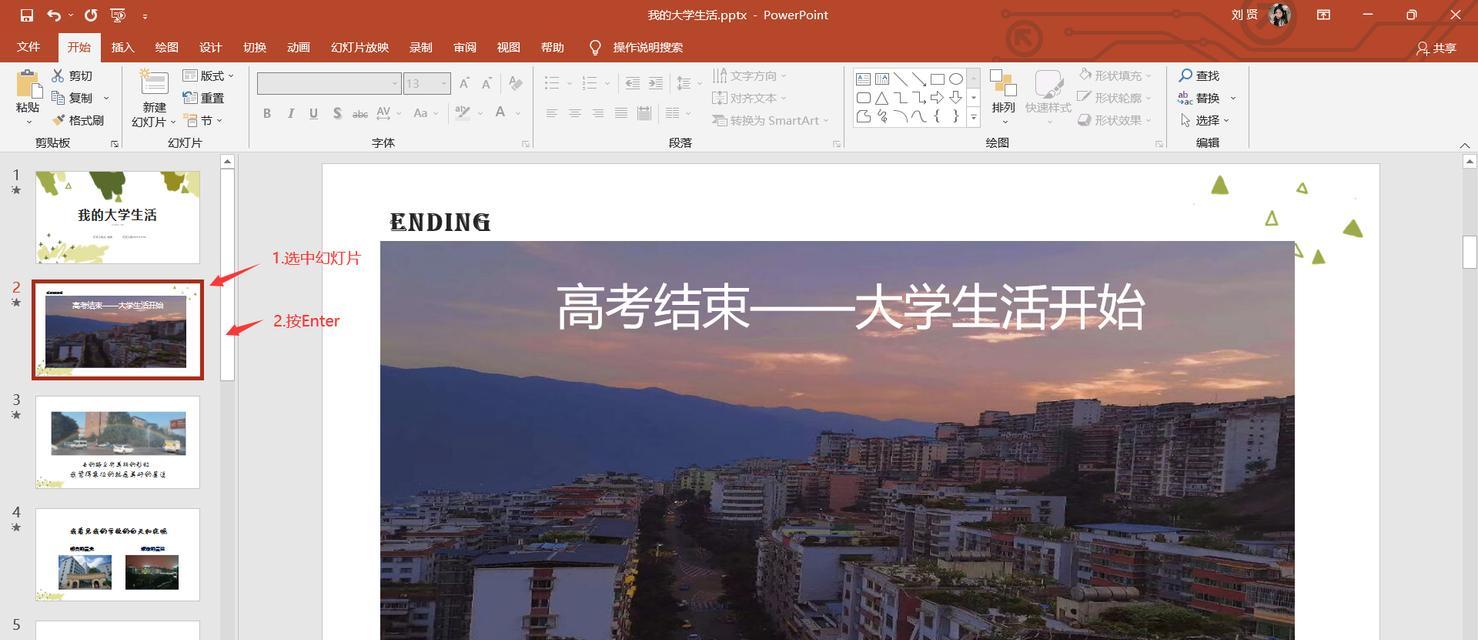Toggle center text alignment
The image size is (1478, 640).
click(x=575, y=114)
